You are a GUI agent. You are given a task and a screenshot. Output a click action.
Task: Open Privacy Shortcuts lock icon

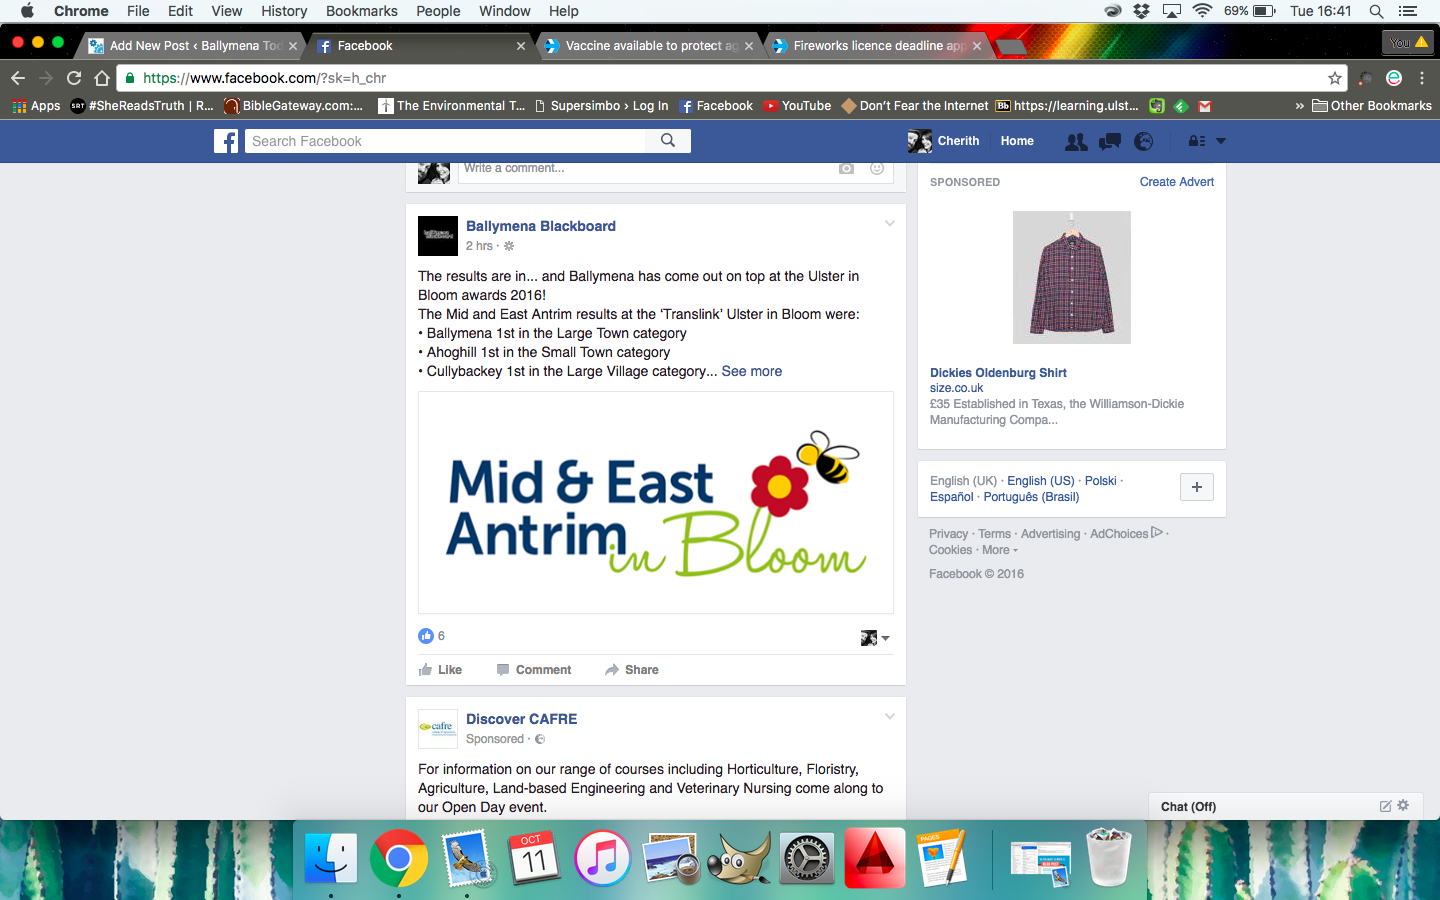(1196, 142)
